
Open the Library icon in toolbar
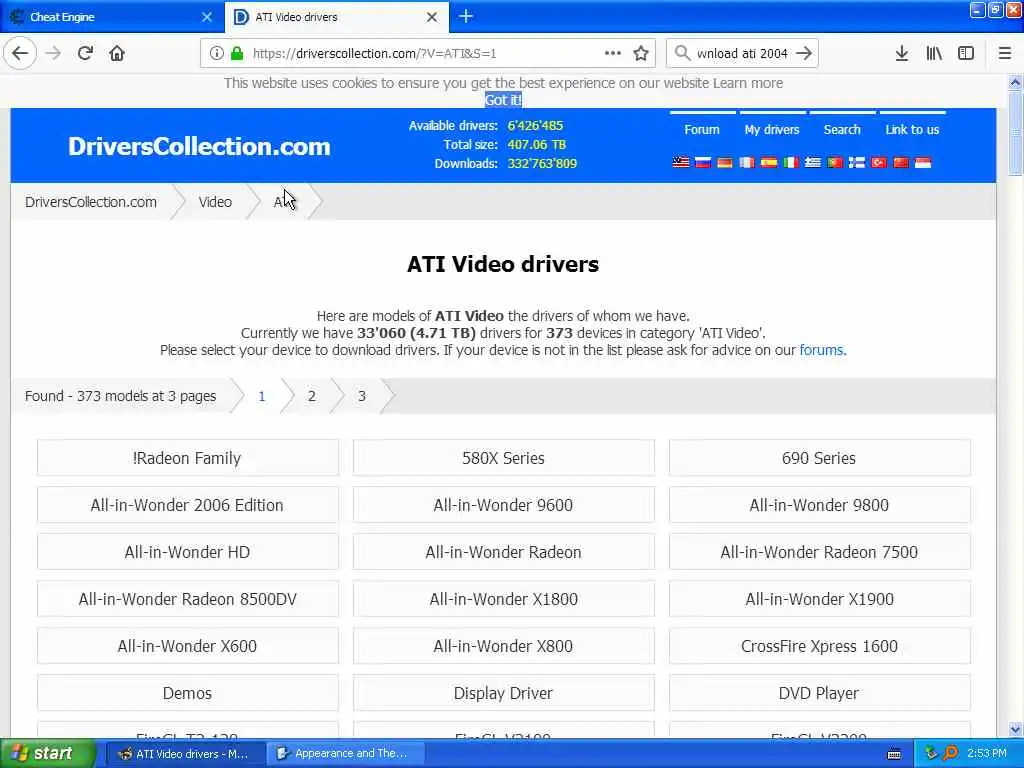coord(934,53)
